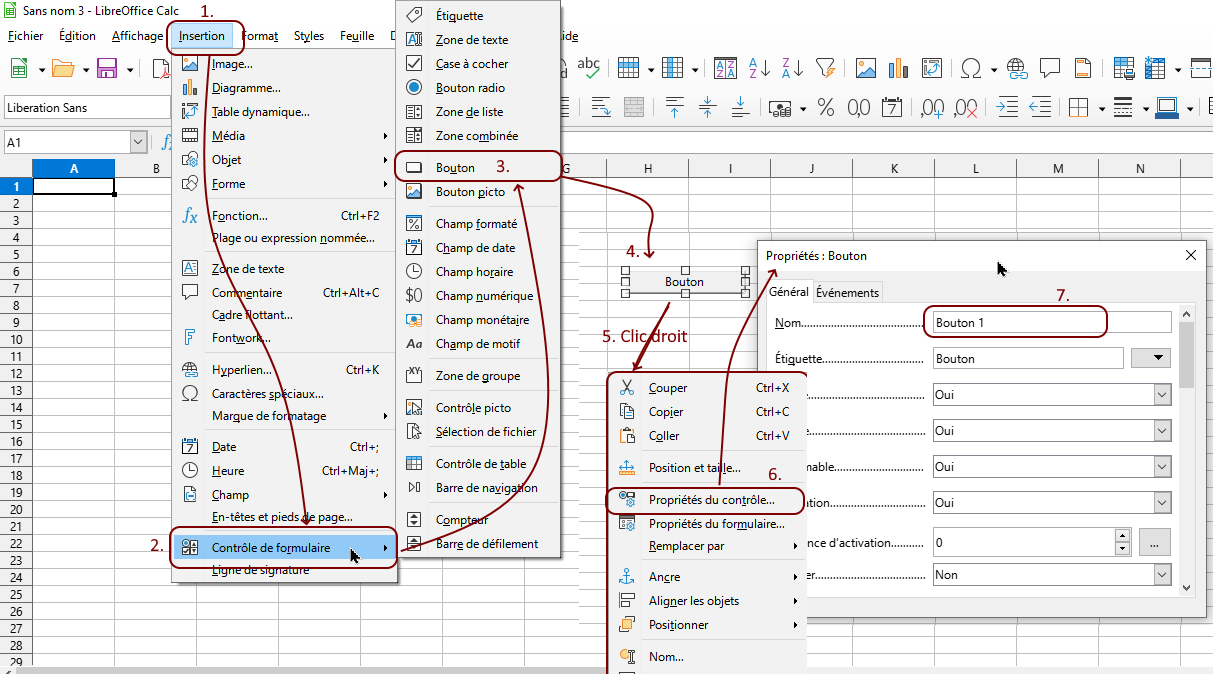
Task: Click the percent format toolbar icon
Action: [x=826, y=108]
